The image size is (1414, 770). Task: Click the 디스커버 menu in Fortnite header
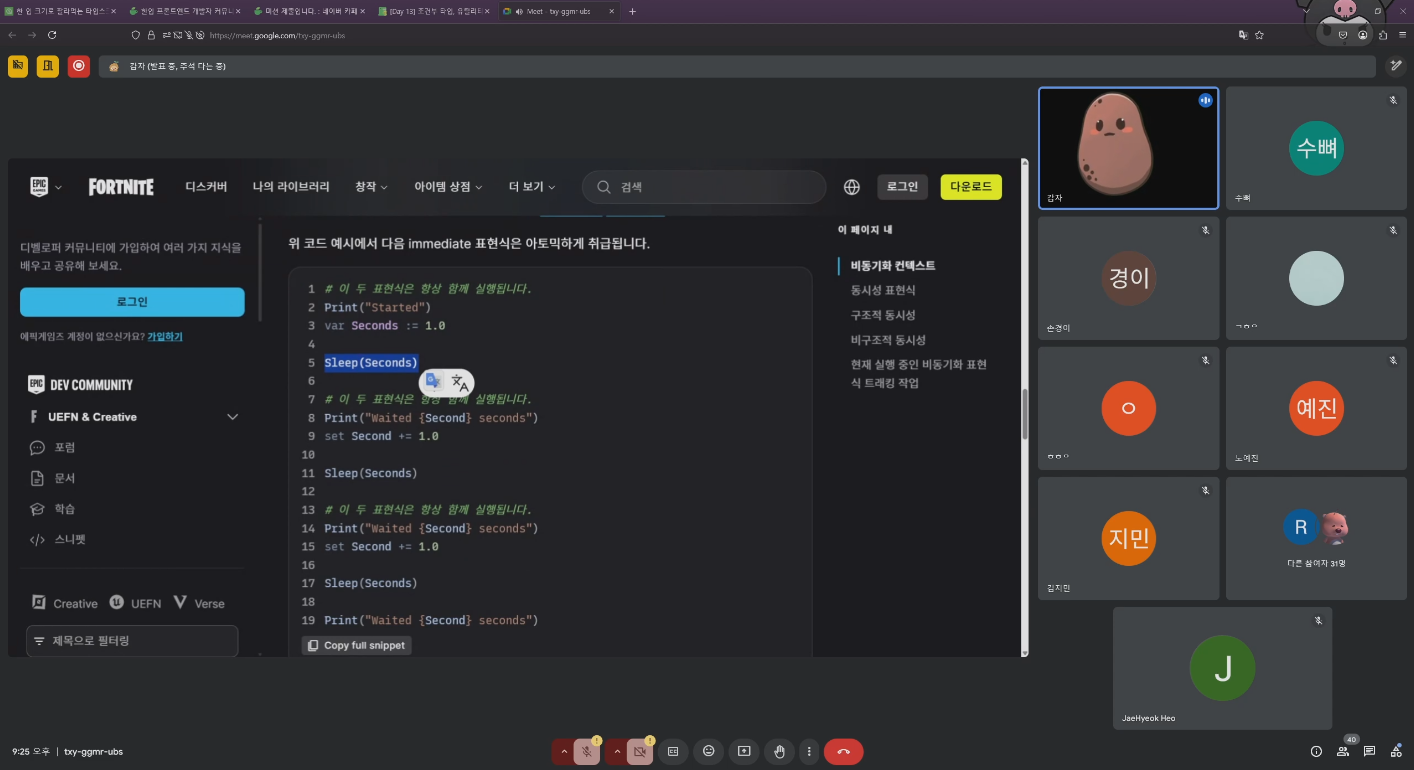point(206,187)
